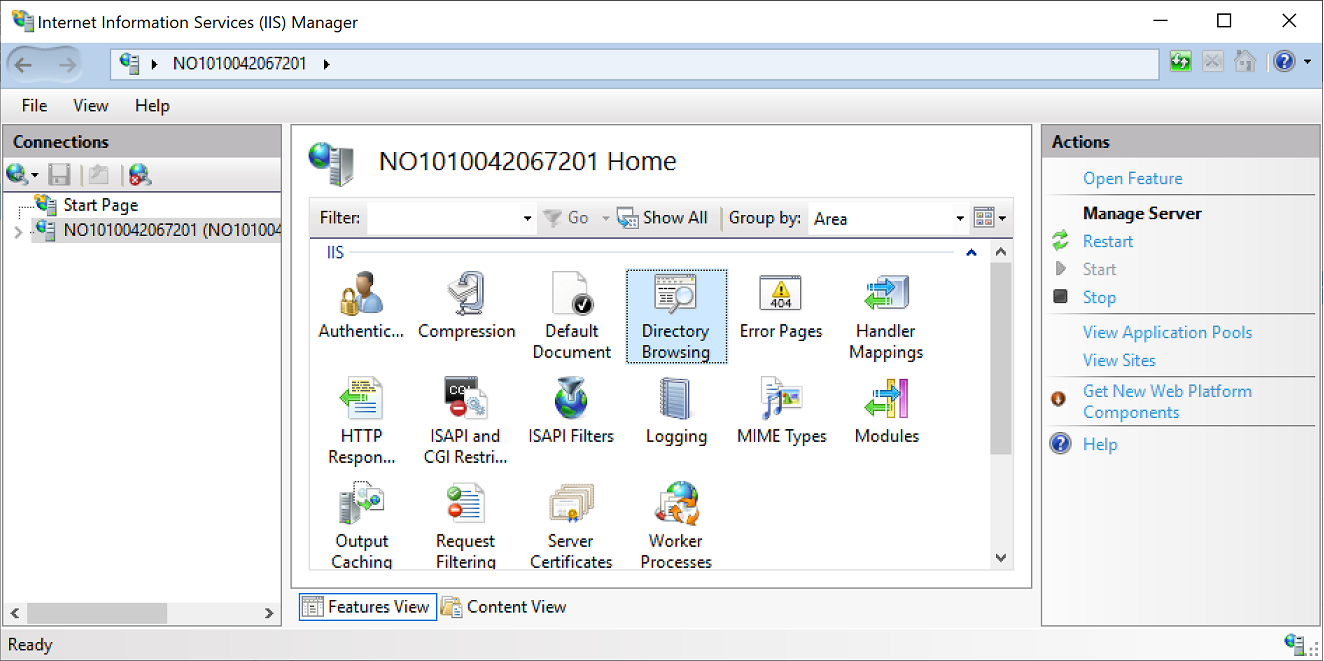Image resolution: width=1324 pixels, height=661 pixels.
Task: Open the Group by Area dropdown
Action: click(x=959, y=218)
